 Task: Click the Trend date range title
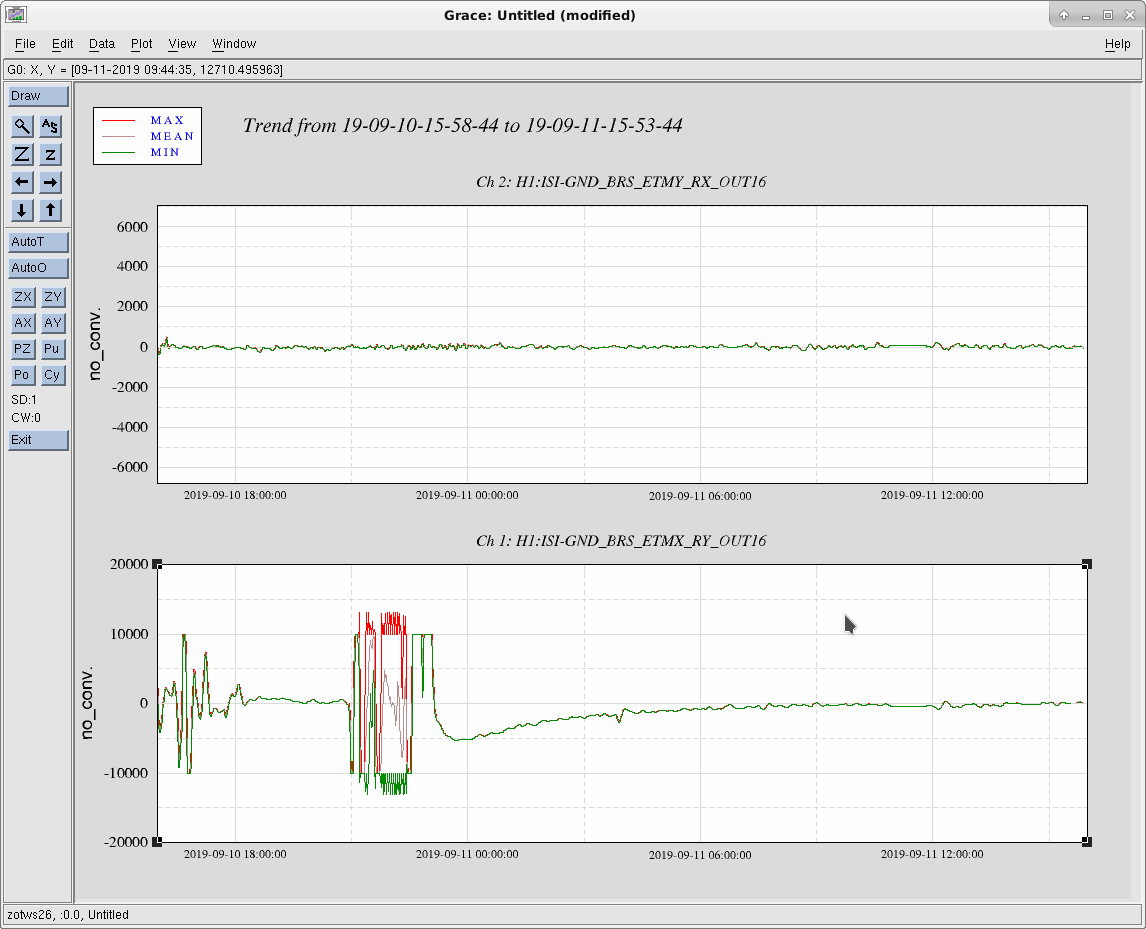tap(463, 126)
